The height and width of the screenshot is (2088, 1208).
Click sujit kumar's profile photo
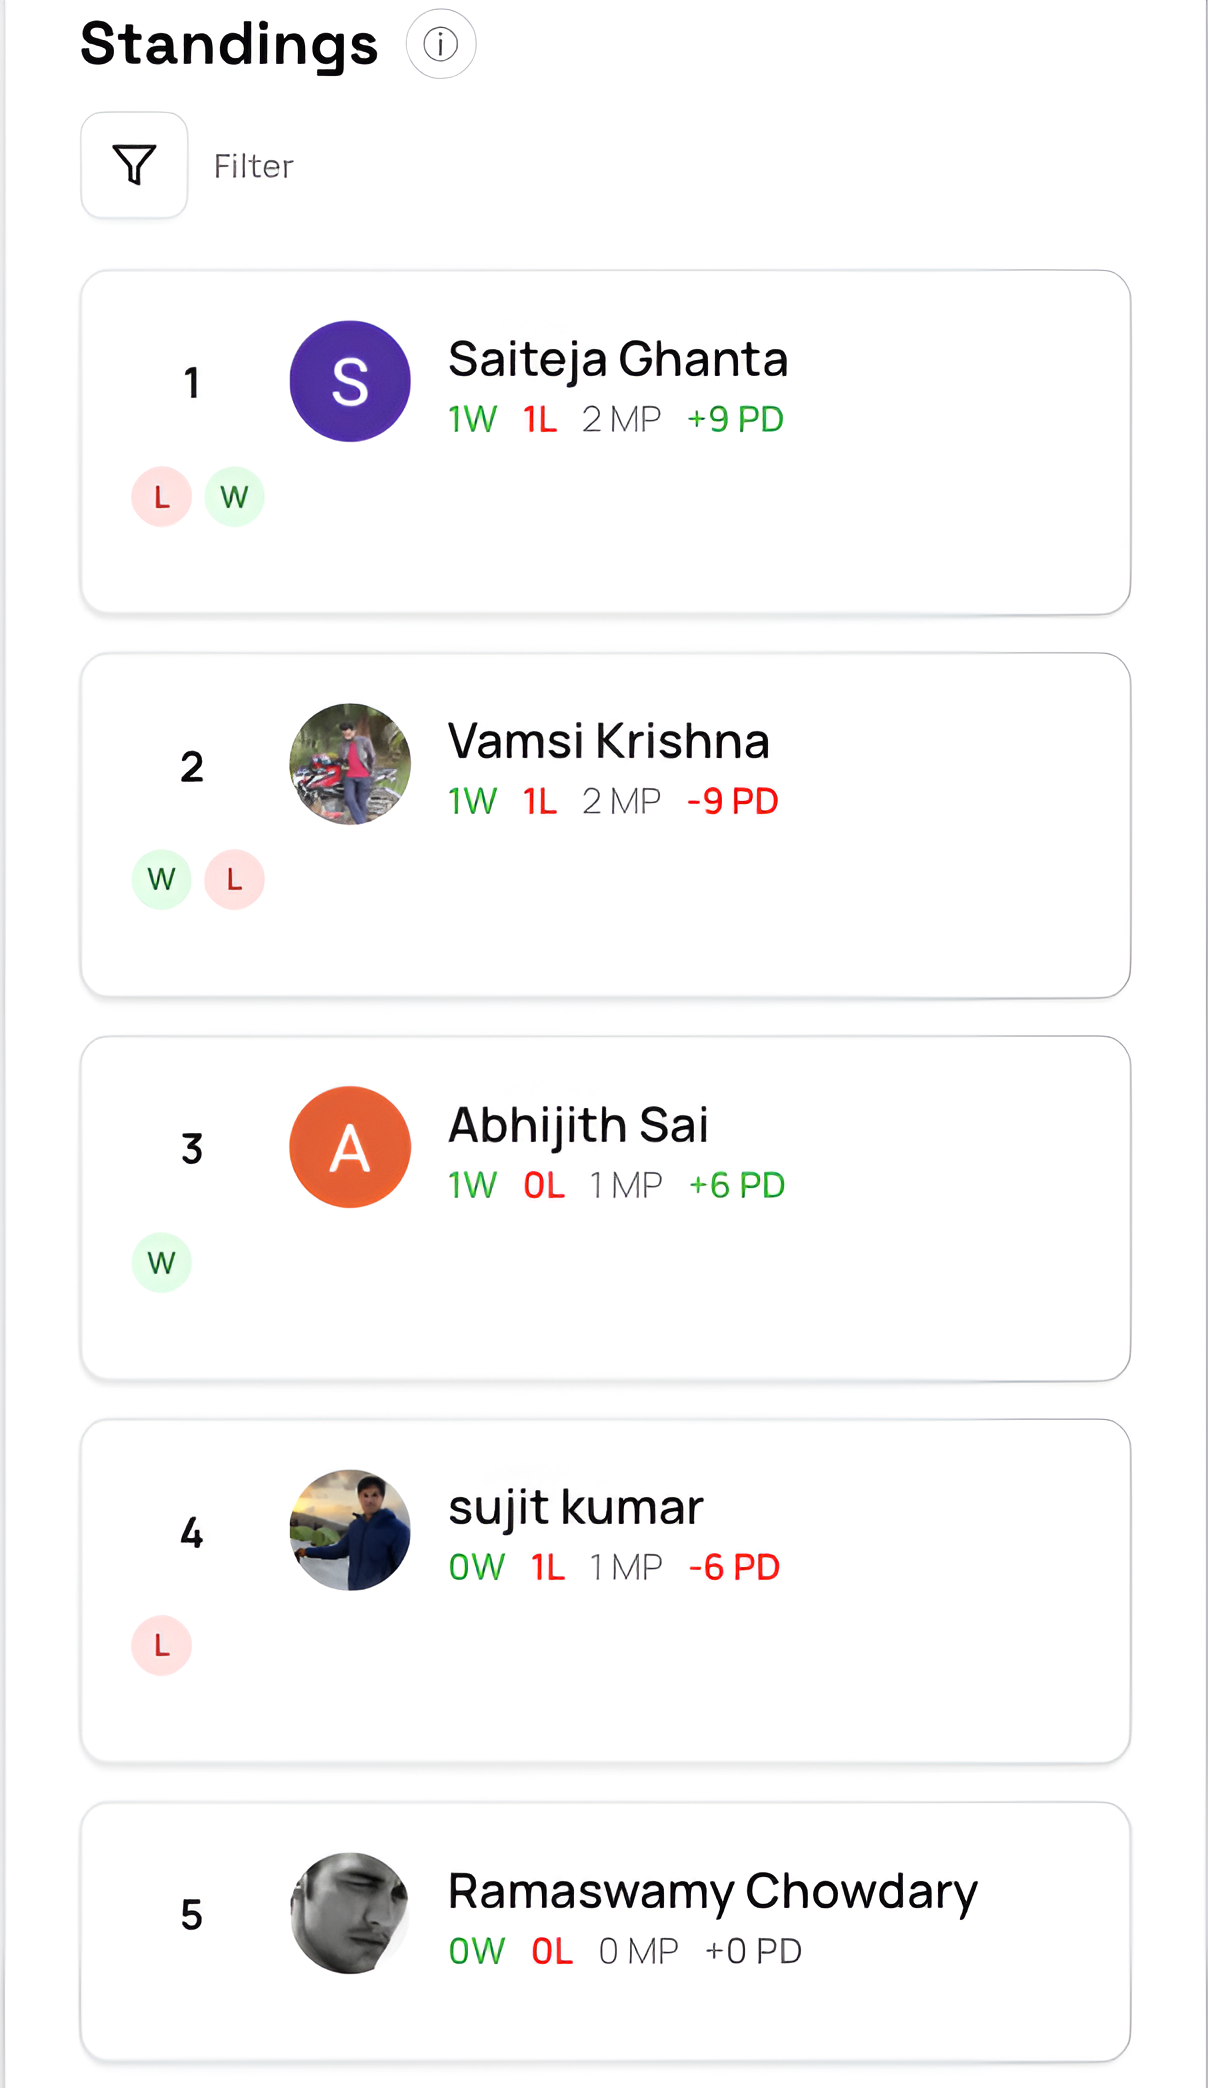pos(350,1530)
